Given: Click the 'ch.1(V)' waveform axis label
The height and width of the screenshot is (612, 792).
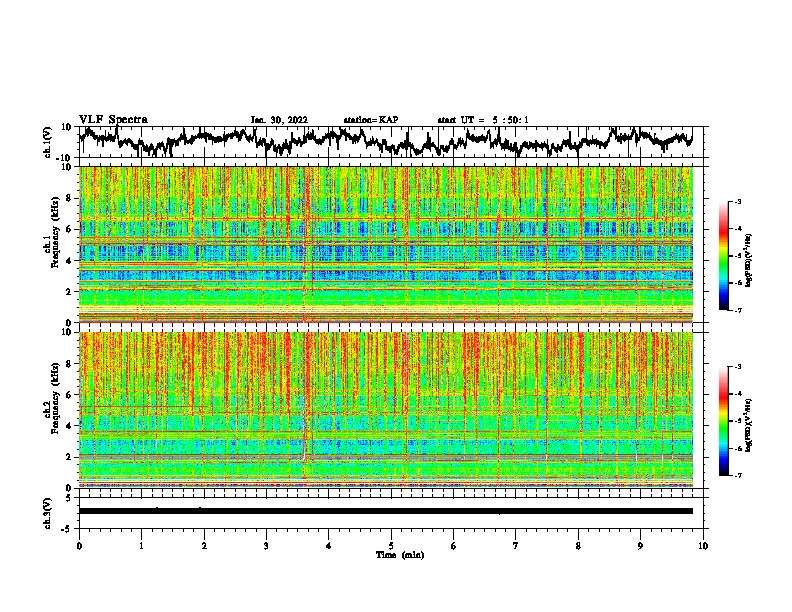Looking at the screenshot, I should point(48,142).
